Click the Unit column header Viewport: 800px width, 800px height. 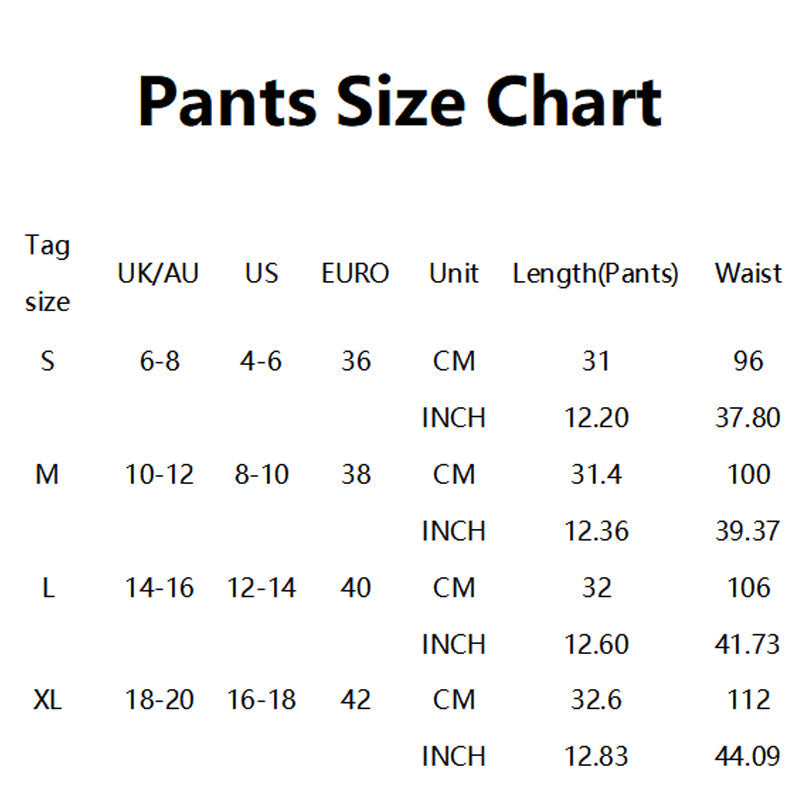click(454, 273)
